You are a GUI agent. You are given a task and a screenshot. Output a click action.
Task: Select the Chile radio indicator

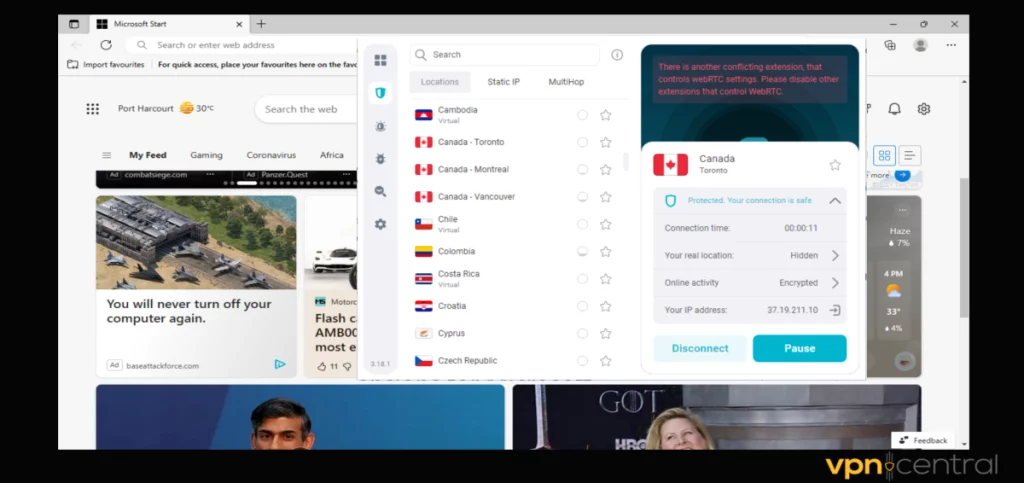(582, 225)
